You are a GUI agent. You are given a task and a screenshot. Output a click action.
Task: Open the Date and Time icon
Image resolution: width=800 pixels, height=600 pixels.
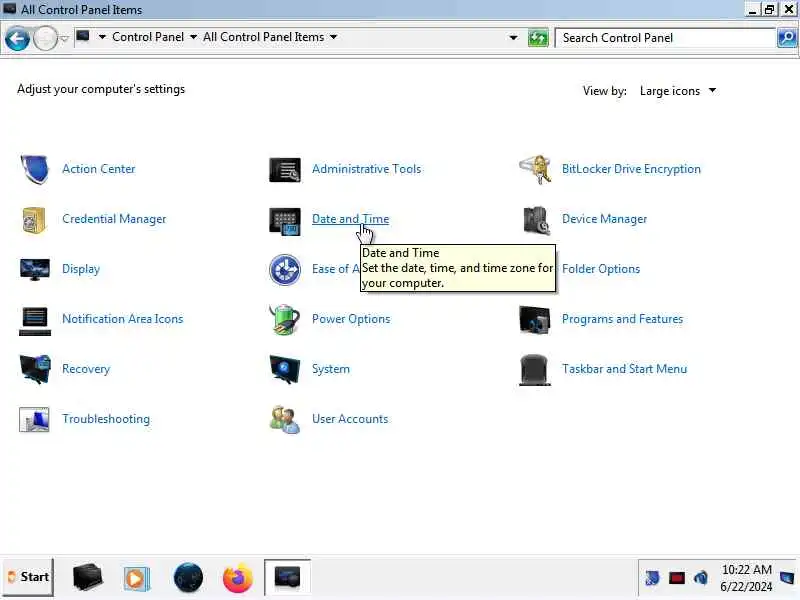pyautogui.click(x=285, y=221)
